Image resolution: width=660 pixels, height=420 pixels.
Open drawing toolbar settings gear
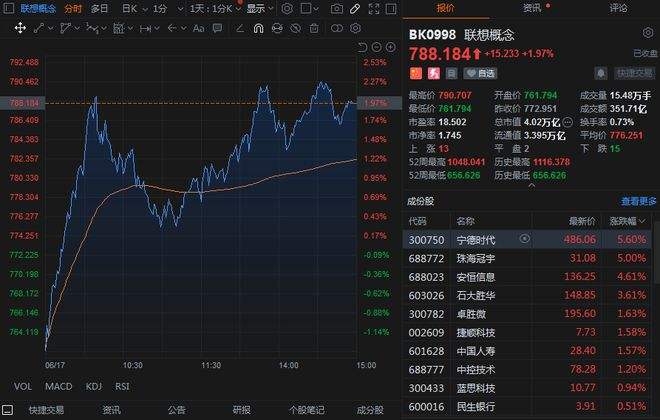pos(356,28)
